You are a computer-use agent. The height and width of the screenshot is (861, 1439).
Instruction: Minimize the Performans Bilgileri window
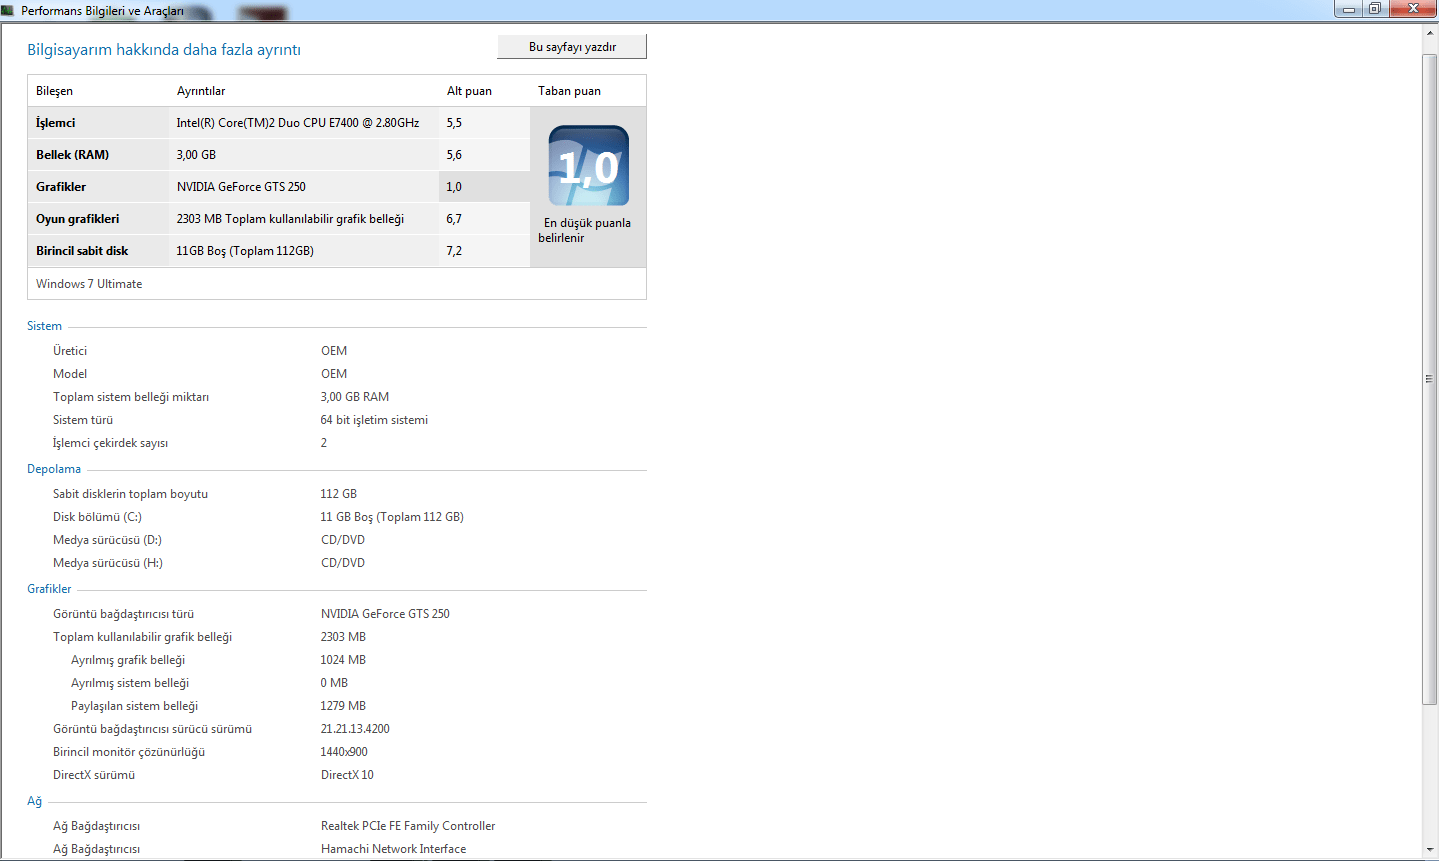point(1349,9)
